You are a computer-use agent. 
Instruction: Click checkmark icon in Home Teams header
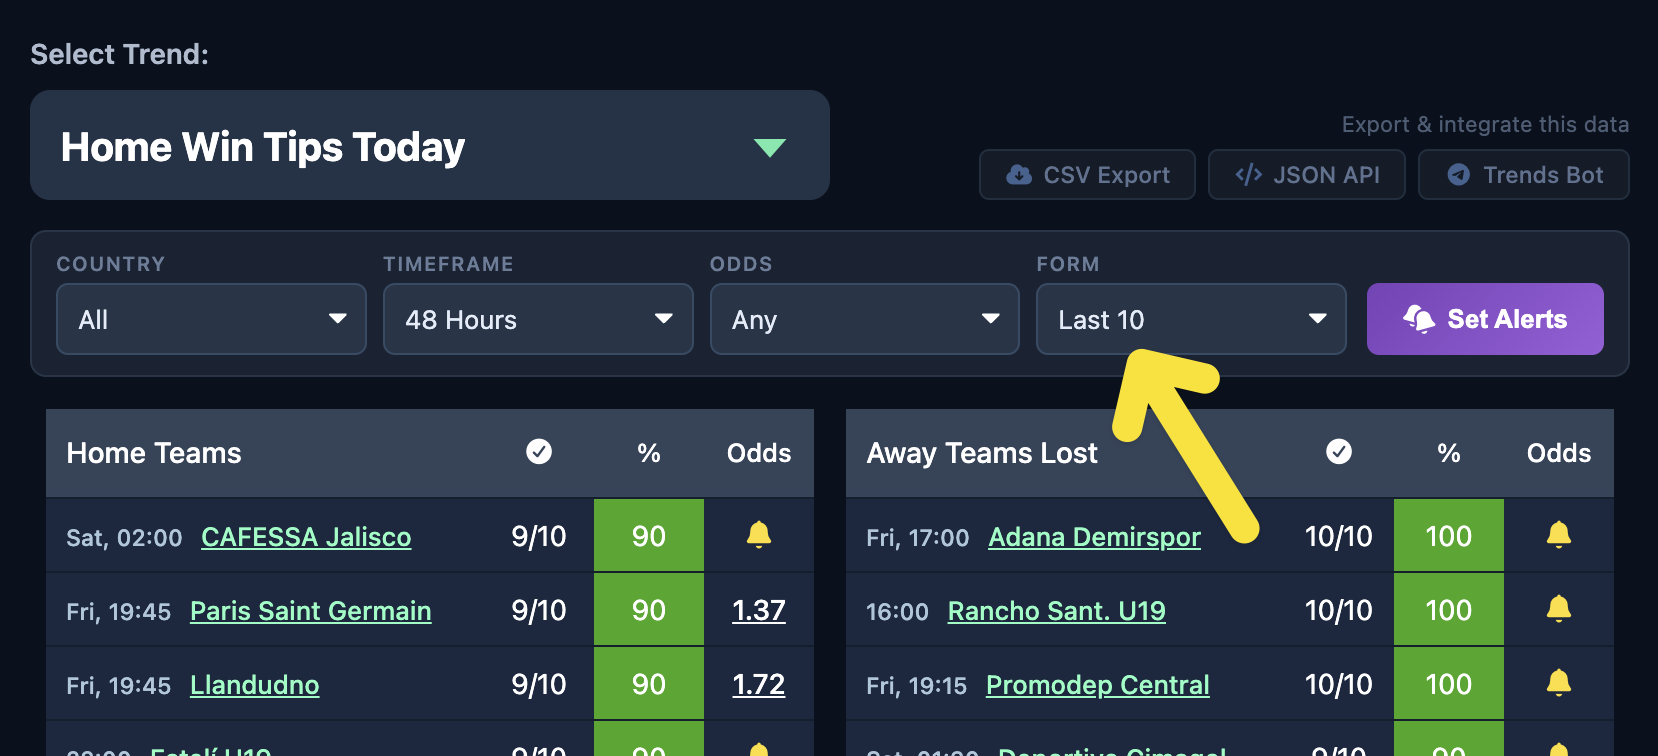pos(539,452)
